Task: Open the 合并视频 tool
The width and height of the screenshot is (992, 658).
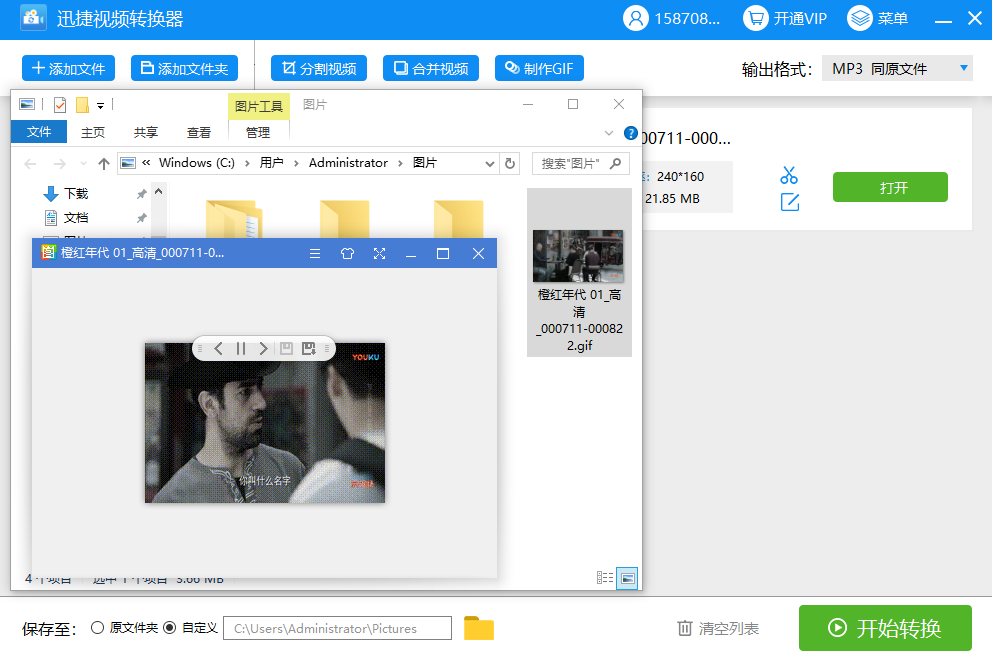Action: pos(431,68)
